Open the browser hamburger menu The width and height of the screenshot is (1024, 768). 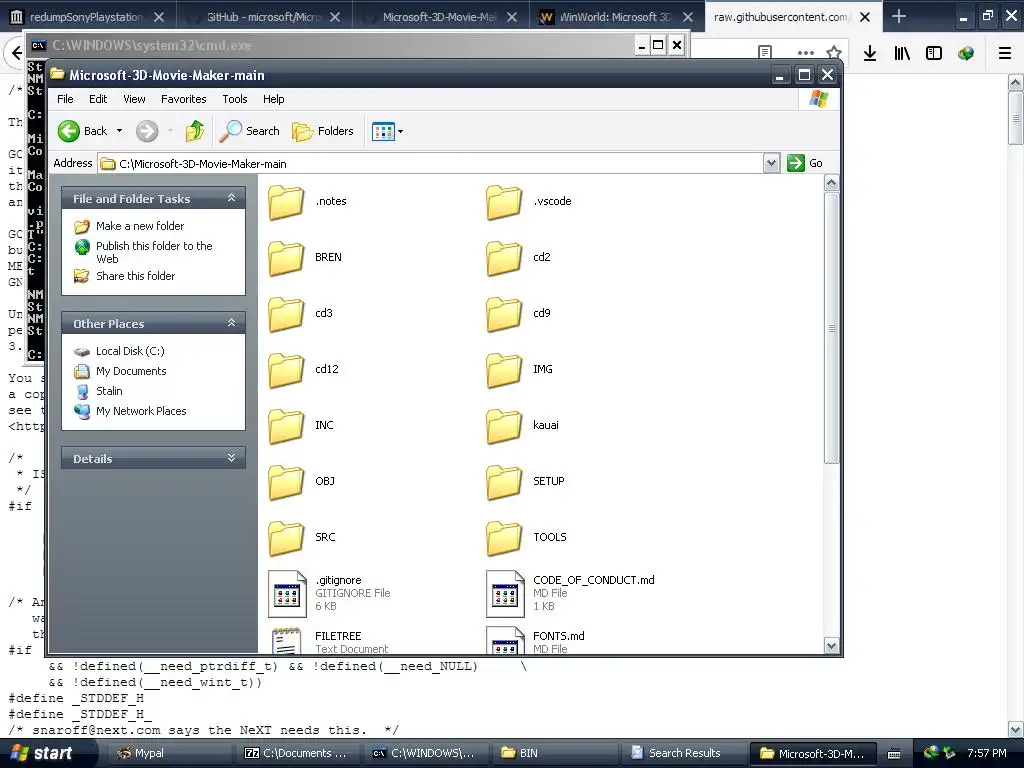[x=1005, y=54]
